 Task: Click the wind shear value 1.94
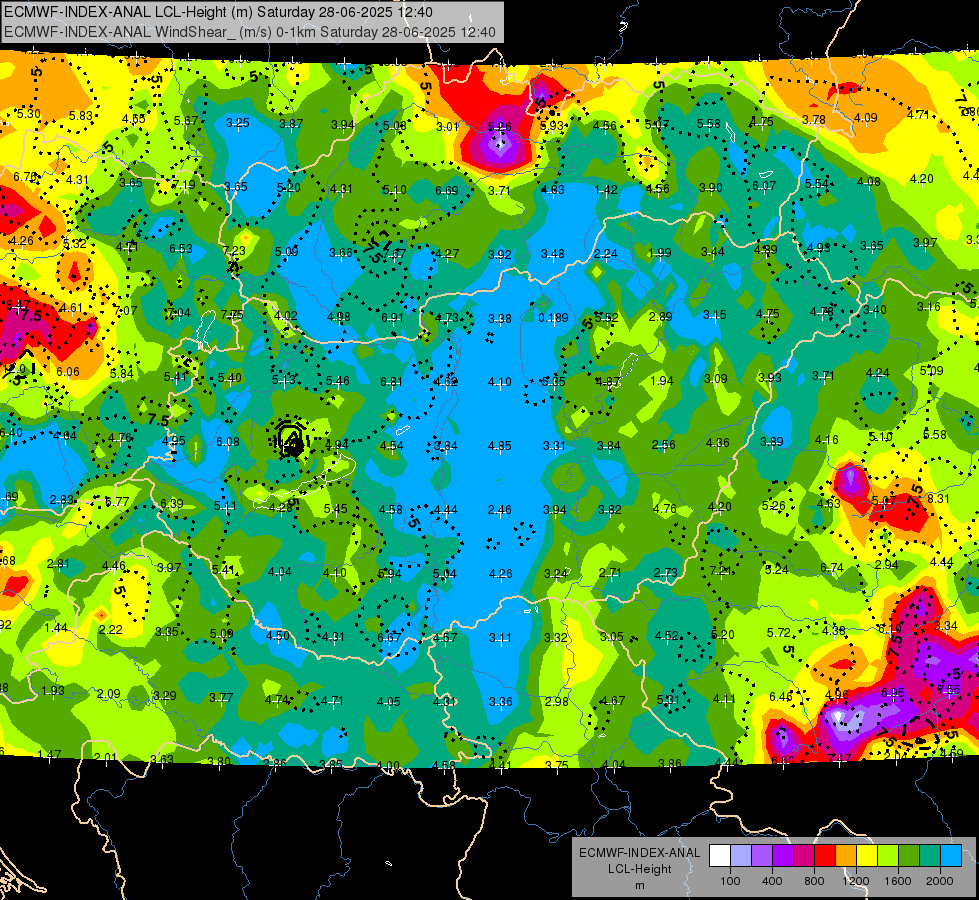click(662, 380)
